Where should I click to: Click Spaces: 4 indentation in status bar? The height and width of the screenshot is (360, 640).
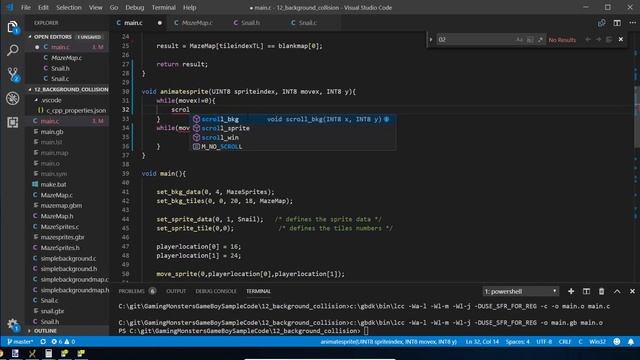pos(518,342)
